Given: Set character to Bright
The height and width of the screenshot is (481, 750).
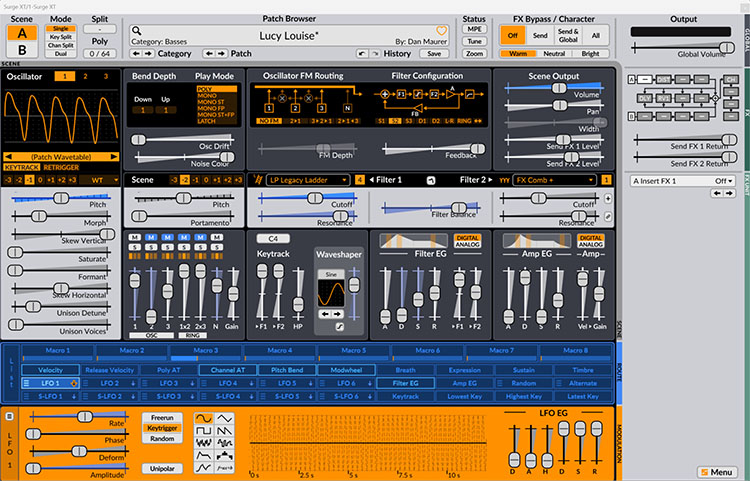Looking at the screenshot, I should [590, 54].
